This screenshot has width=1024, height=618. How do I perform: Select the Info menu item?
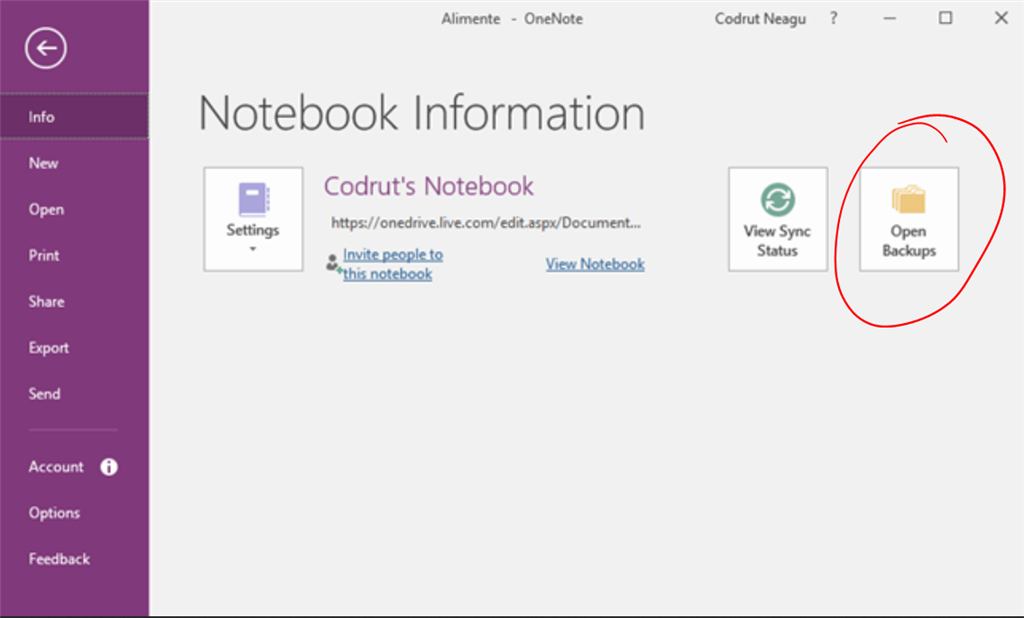74,116
